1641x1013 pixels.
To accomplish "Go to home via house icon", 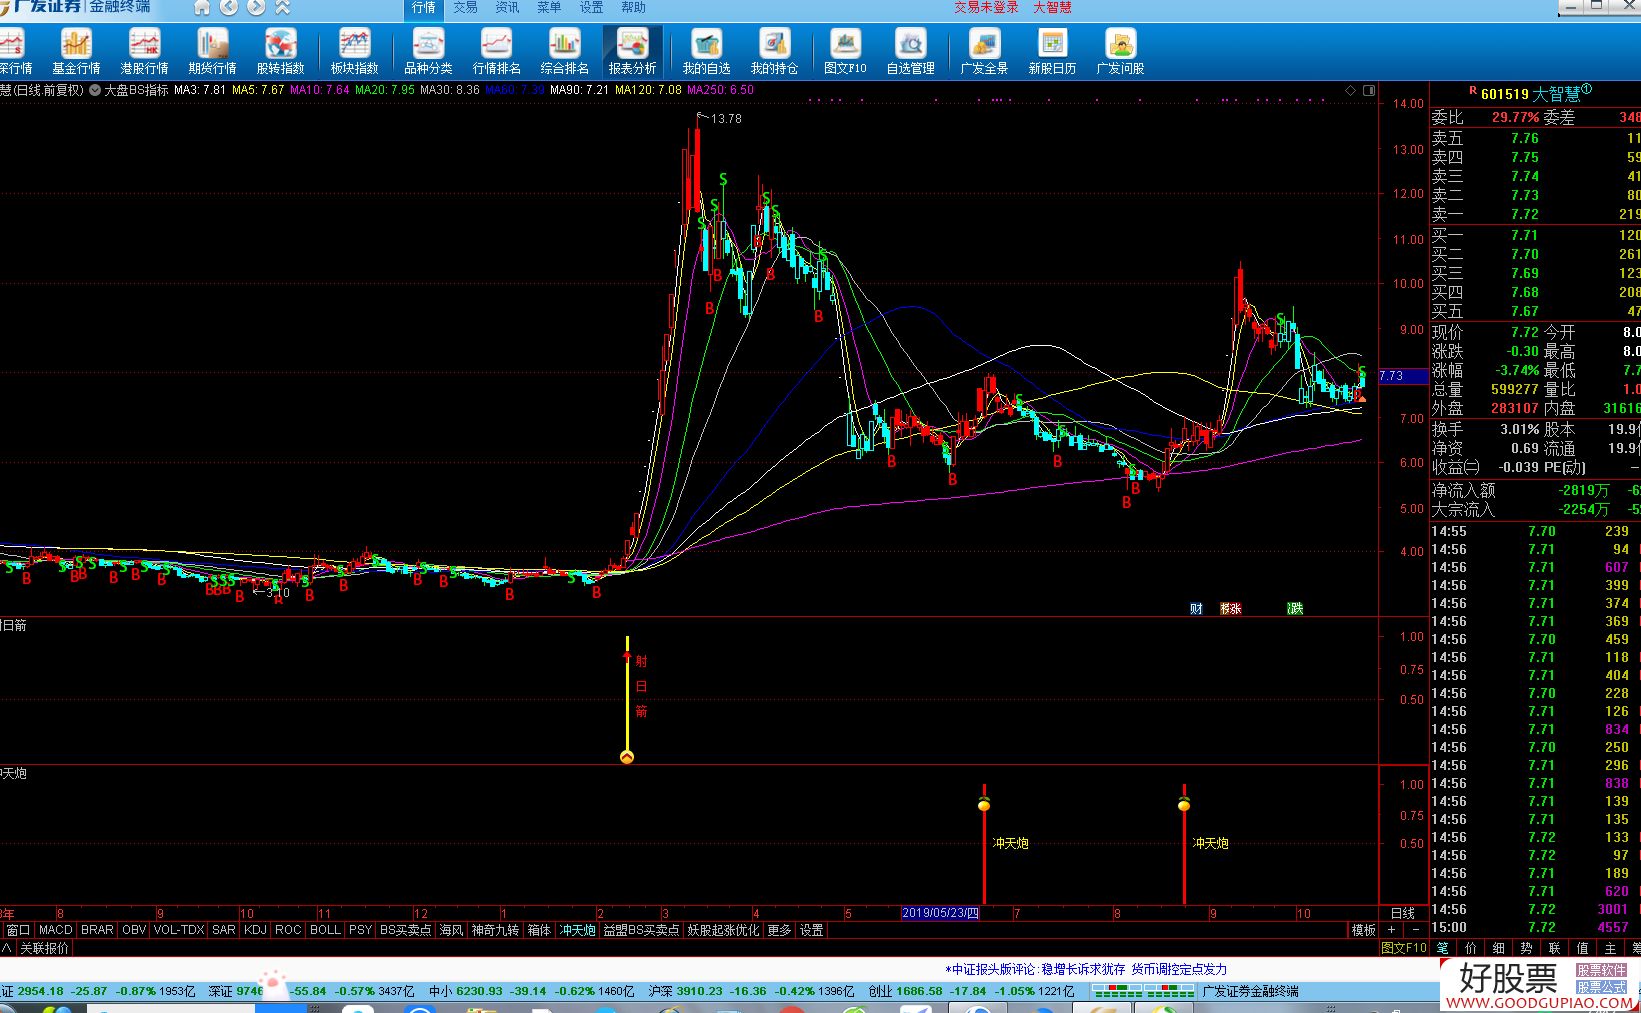I will (202, 8).
